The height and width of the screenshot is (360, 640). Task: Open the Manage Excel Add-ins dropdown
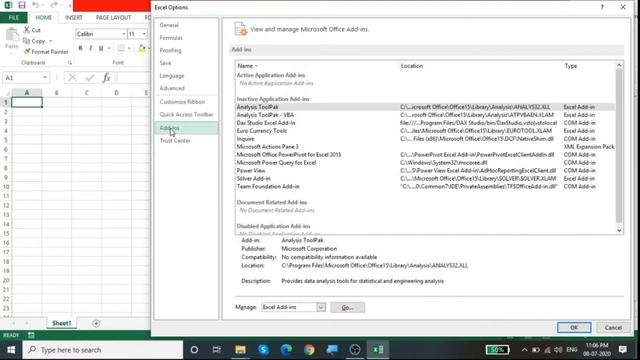(321, 307)
